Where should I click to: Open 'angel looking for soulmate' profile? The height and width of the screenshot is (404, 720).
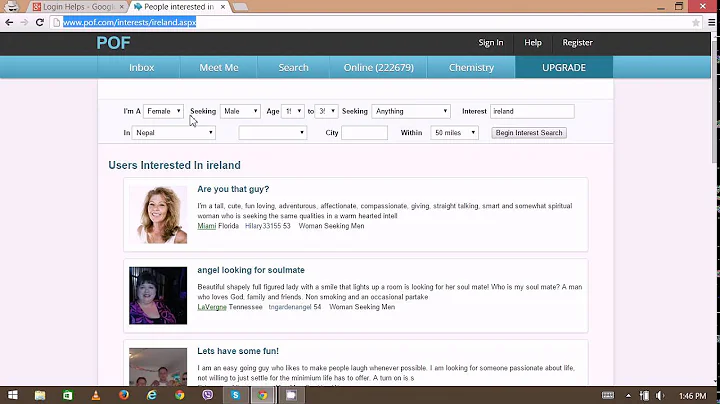click(251, 270)
